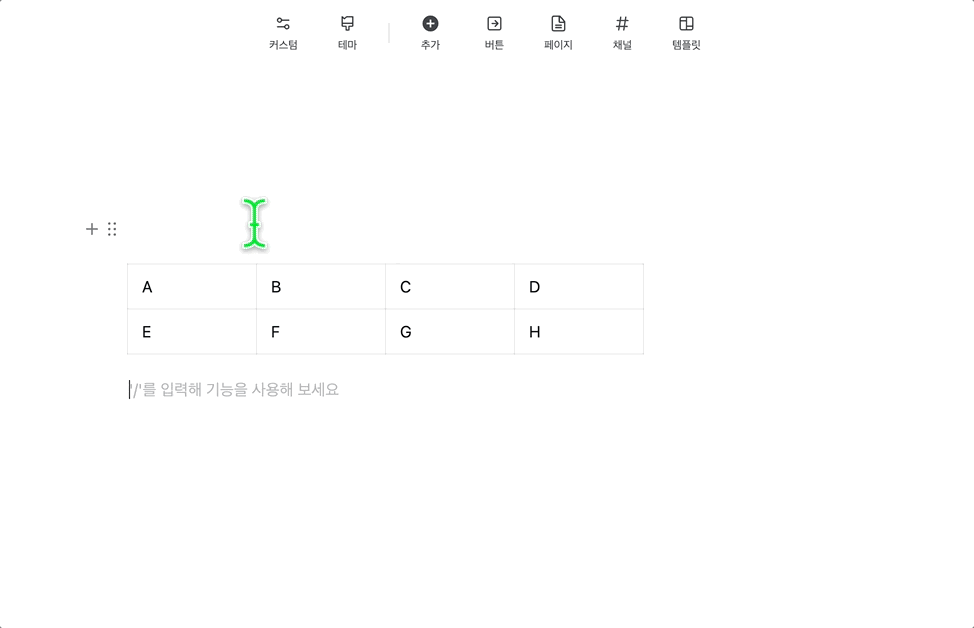974x628 pixels.
Task: Click the 커스텀 label in toolbar
Action: (283, 45)
